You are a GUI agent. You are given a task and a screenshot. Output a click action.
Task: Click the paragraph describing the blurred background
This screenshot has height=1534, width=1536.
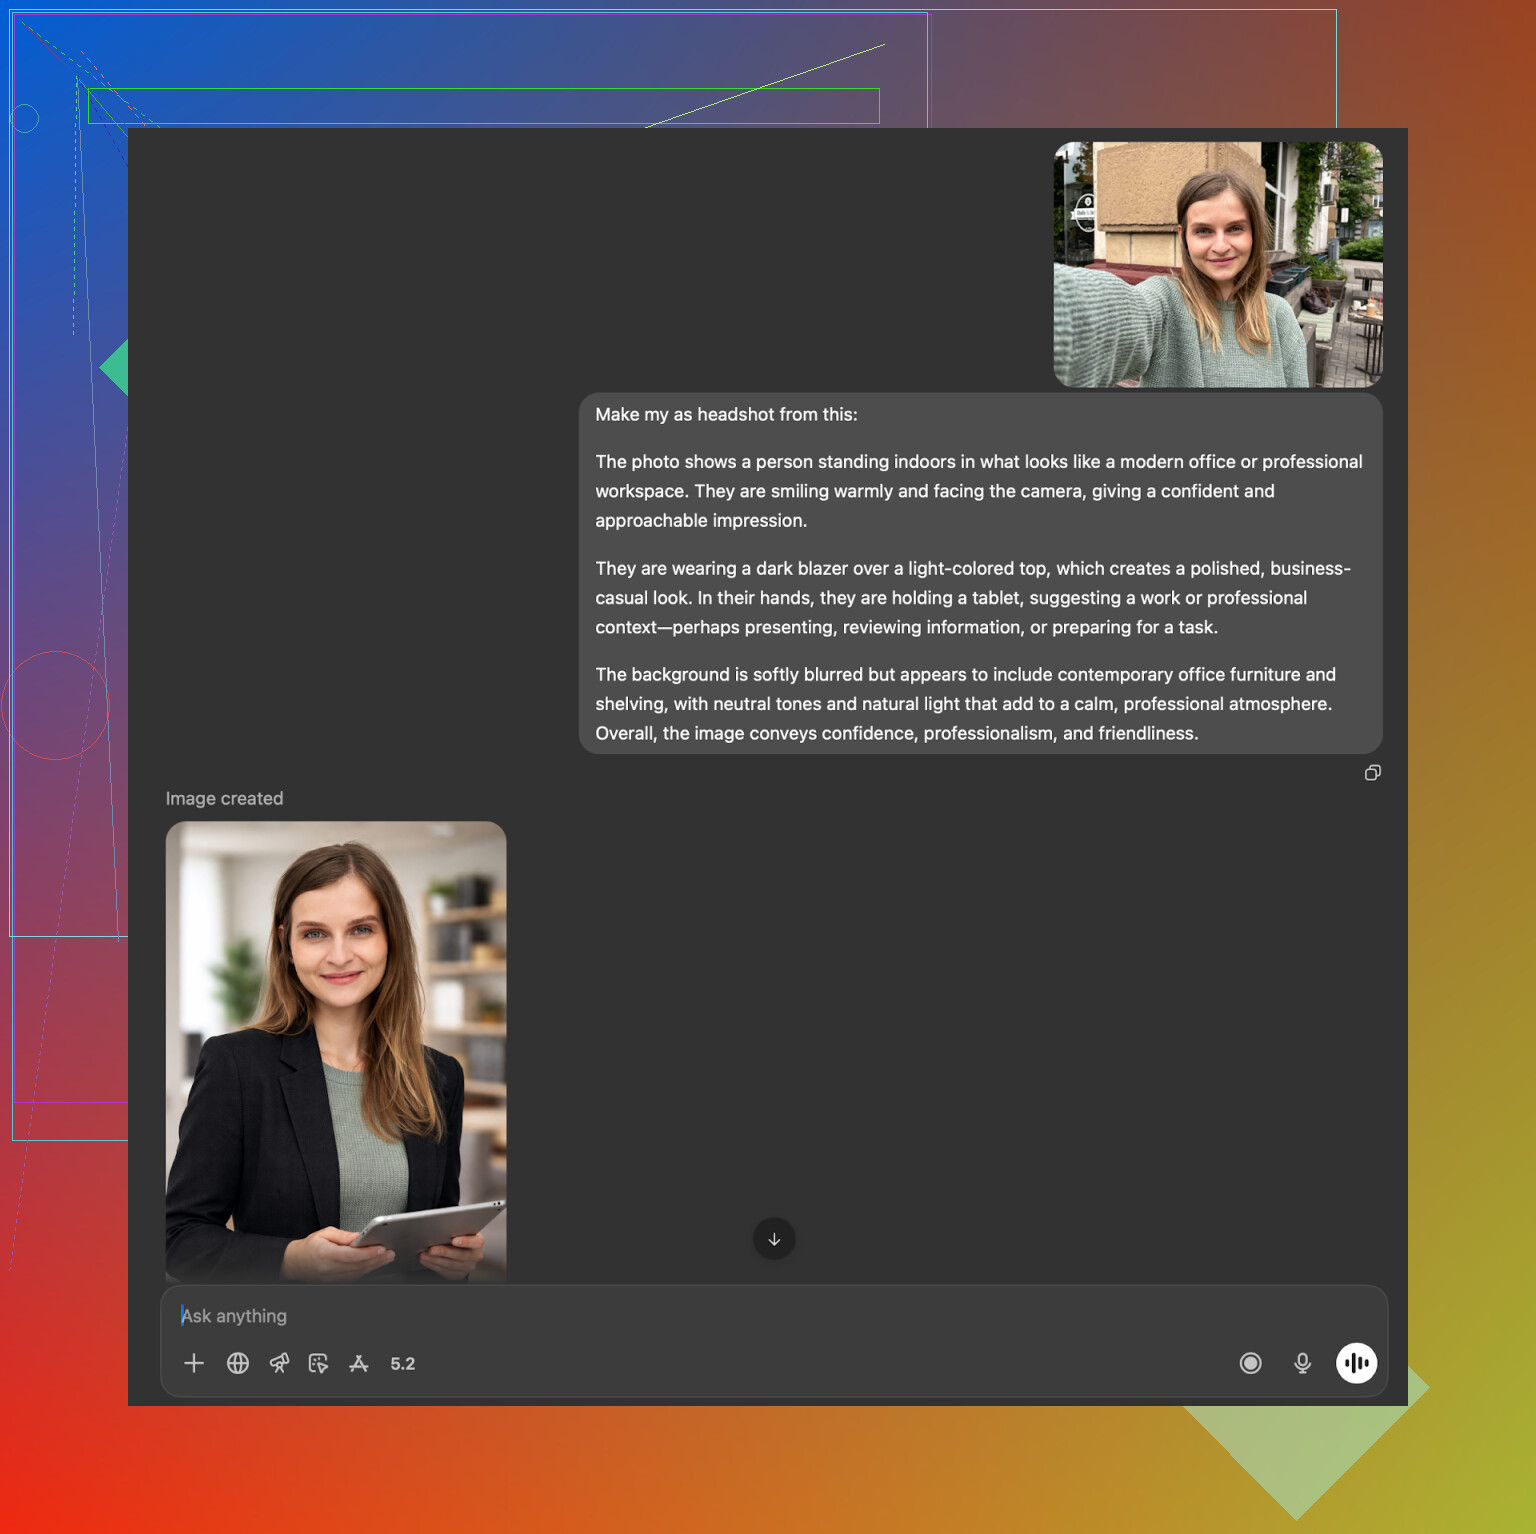point(965,704)
